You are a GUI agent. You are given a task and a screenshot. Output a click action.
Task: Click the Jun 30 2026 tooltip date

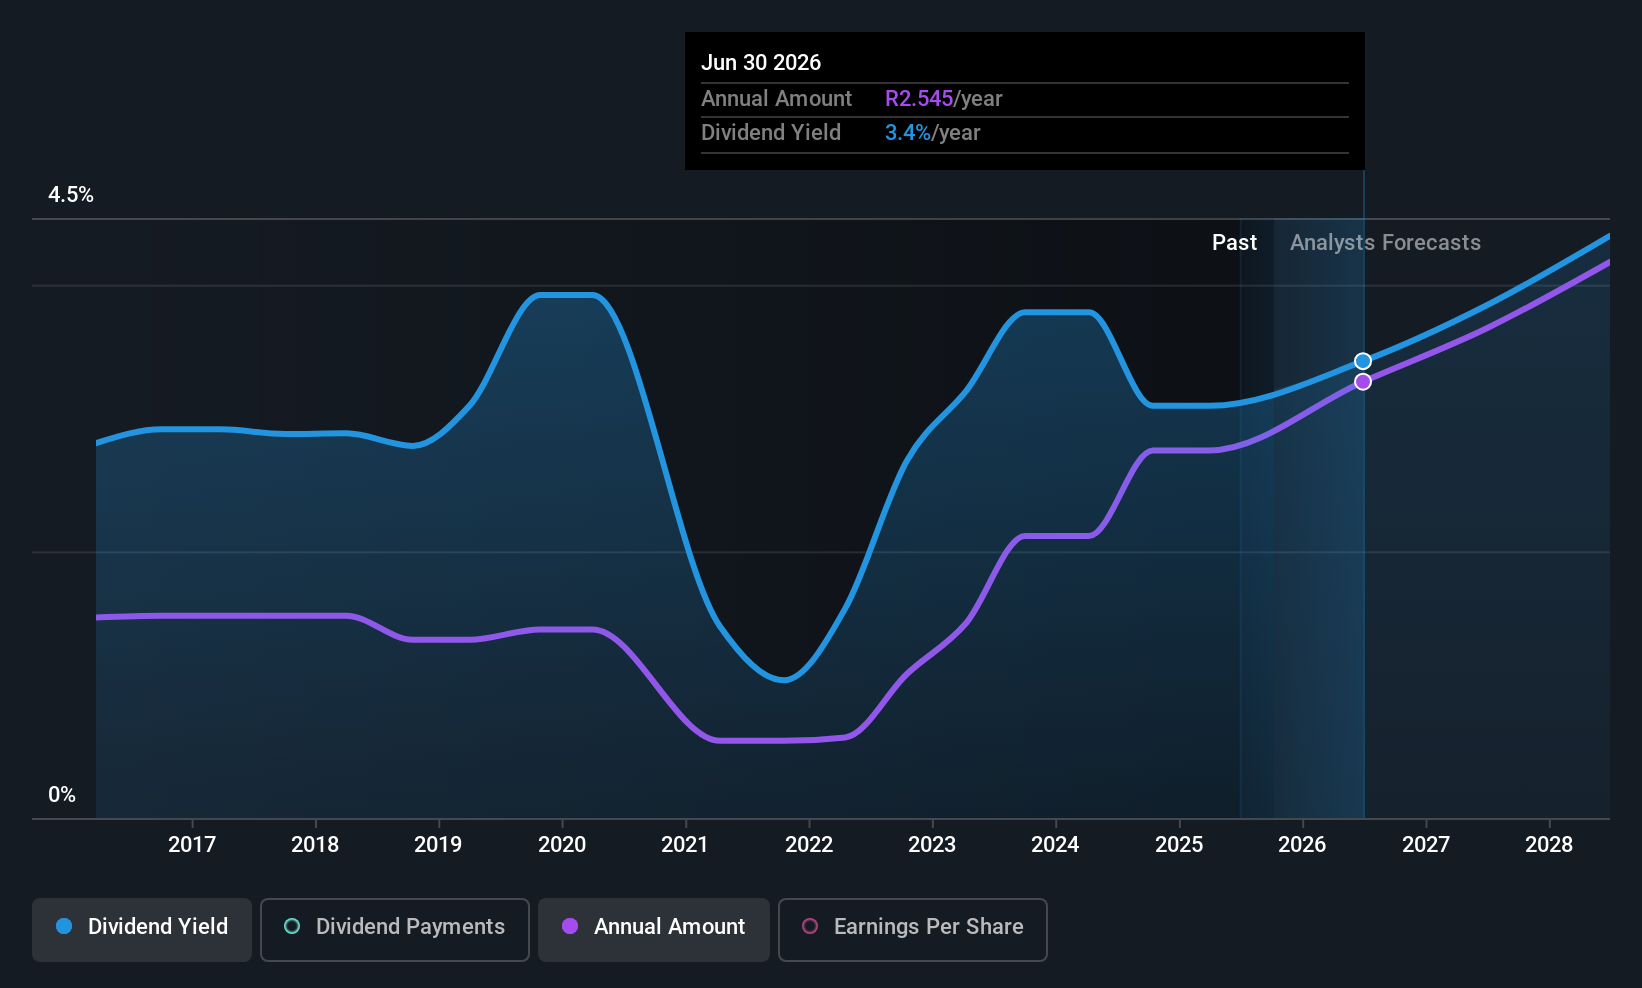tap(761, 63)
